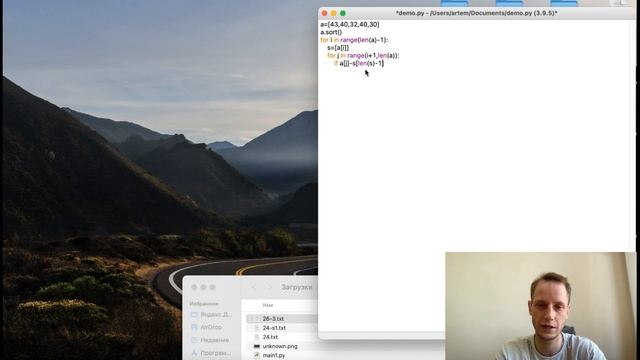Screen dimensions: 640x360
Task: Open Яндекс.Диск in Finder sidebar
Action: click(x=216, y=315)
